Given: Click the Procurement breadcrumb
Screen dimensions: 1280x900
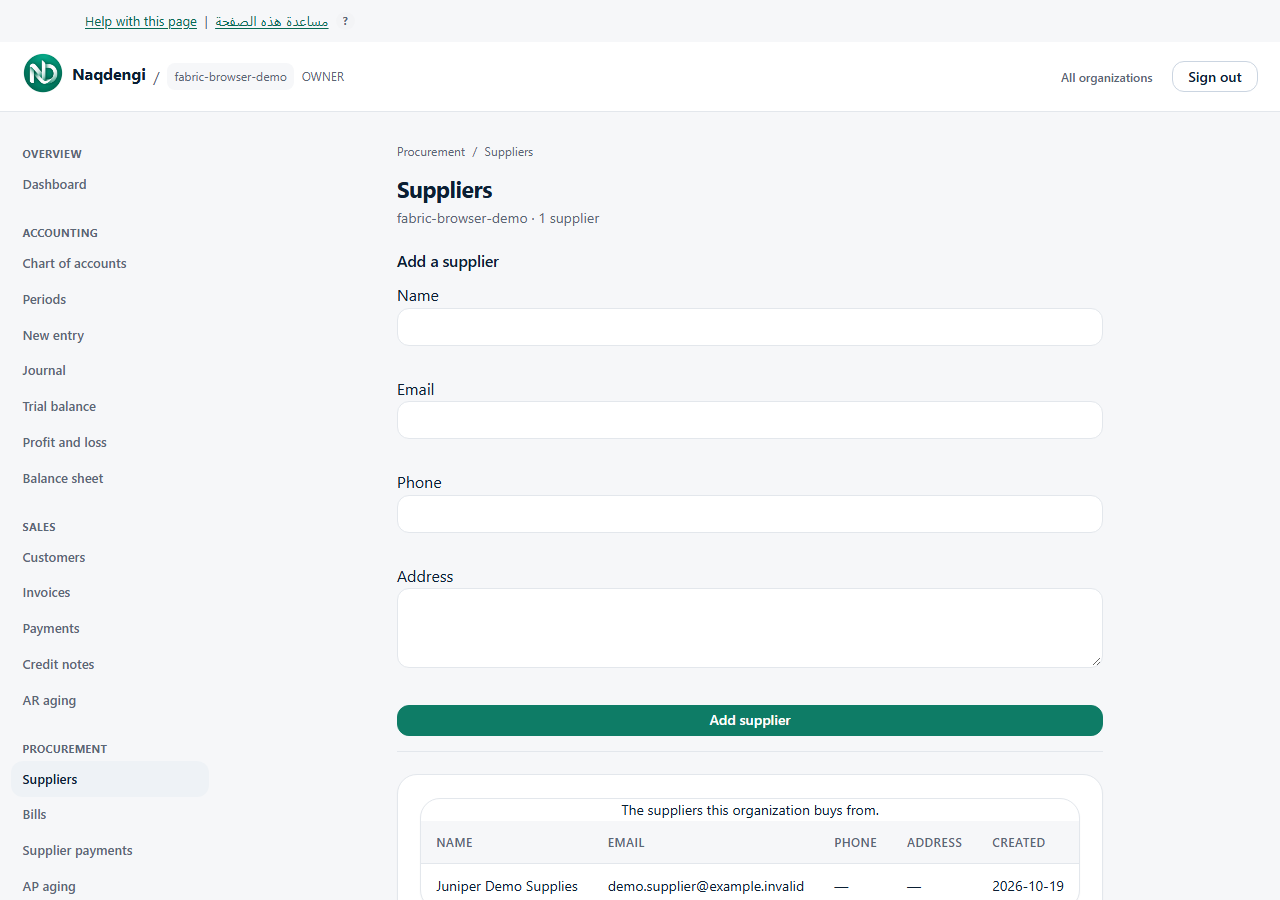Looking at the screenshot, I should (431, 152).
